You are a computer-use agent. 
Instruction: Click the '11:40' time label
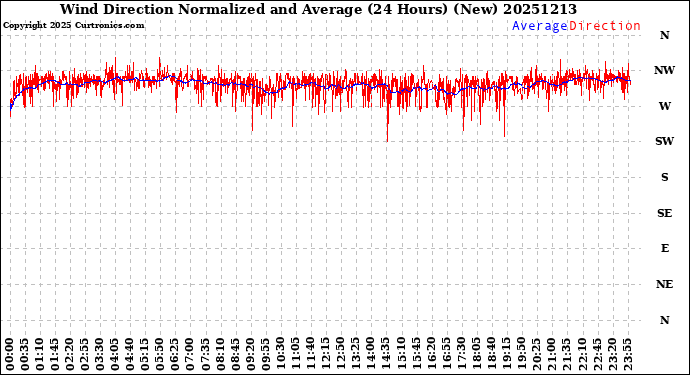coord(310,354)
